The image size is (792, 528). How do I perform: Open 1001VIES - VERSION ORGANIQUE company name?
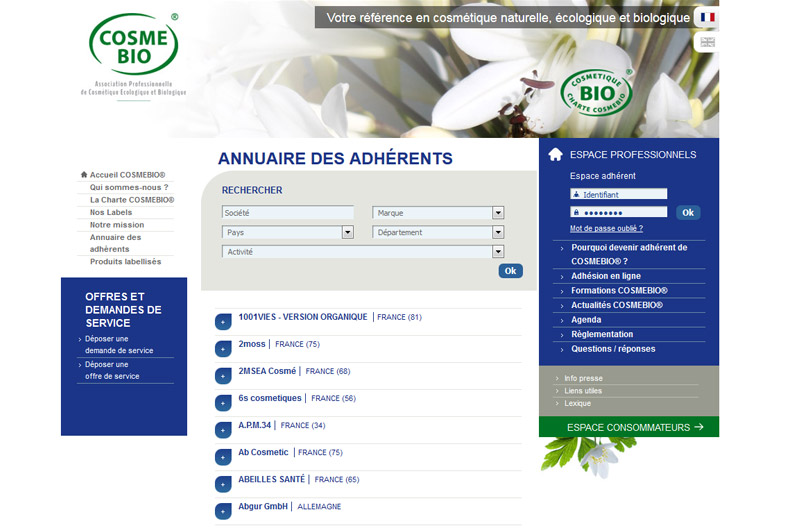point(303,317)
